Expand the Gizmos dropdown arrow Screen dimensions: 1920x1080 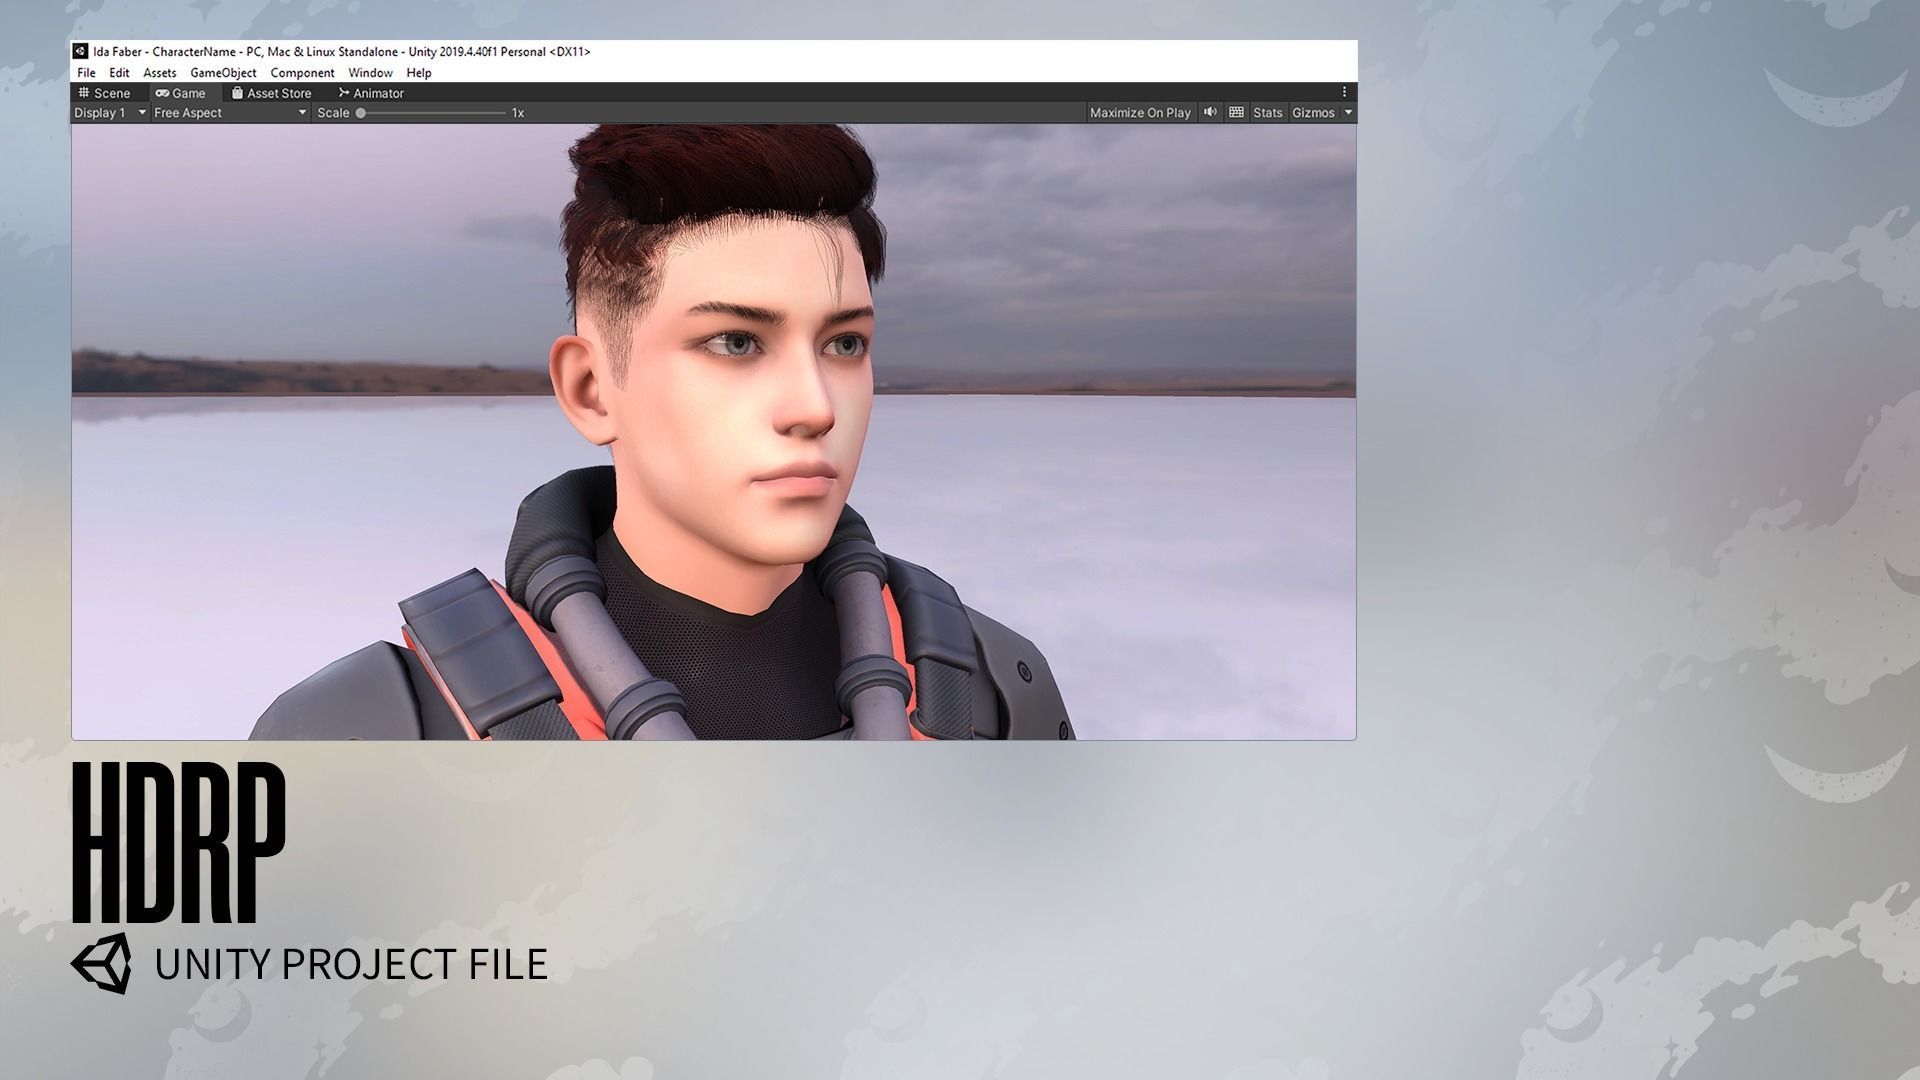click(x=1348, y=113)
